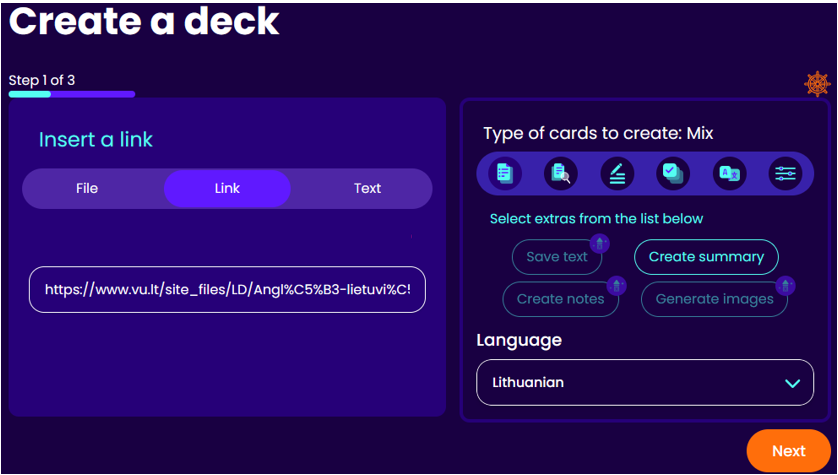
Task: Switch to the Text tab
Action: (x=367, y=188)
